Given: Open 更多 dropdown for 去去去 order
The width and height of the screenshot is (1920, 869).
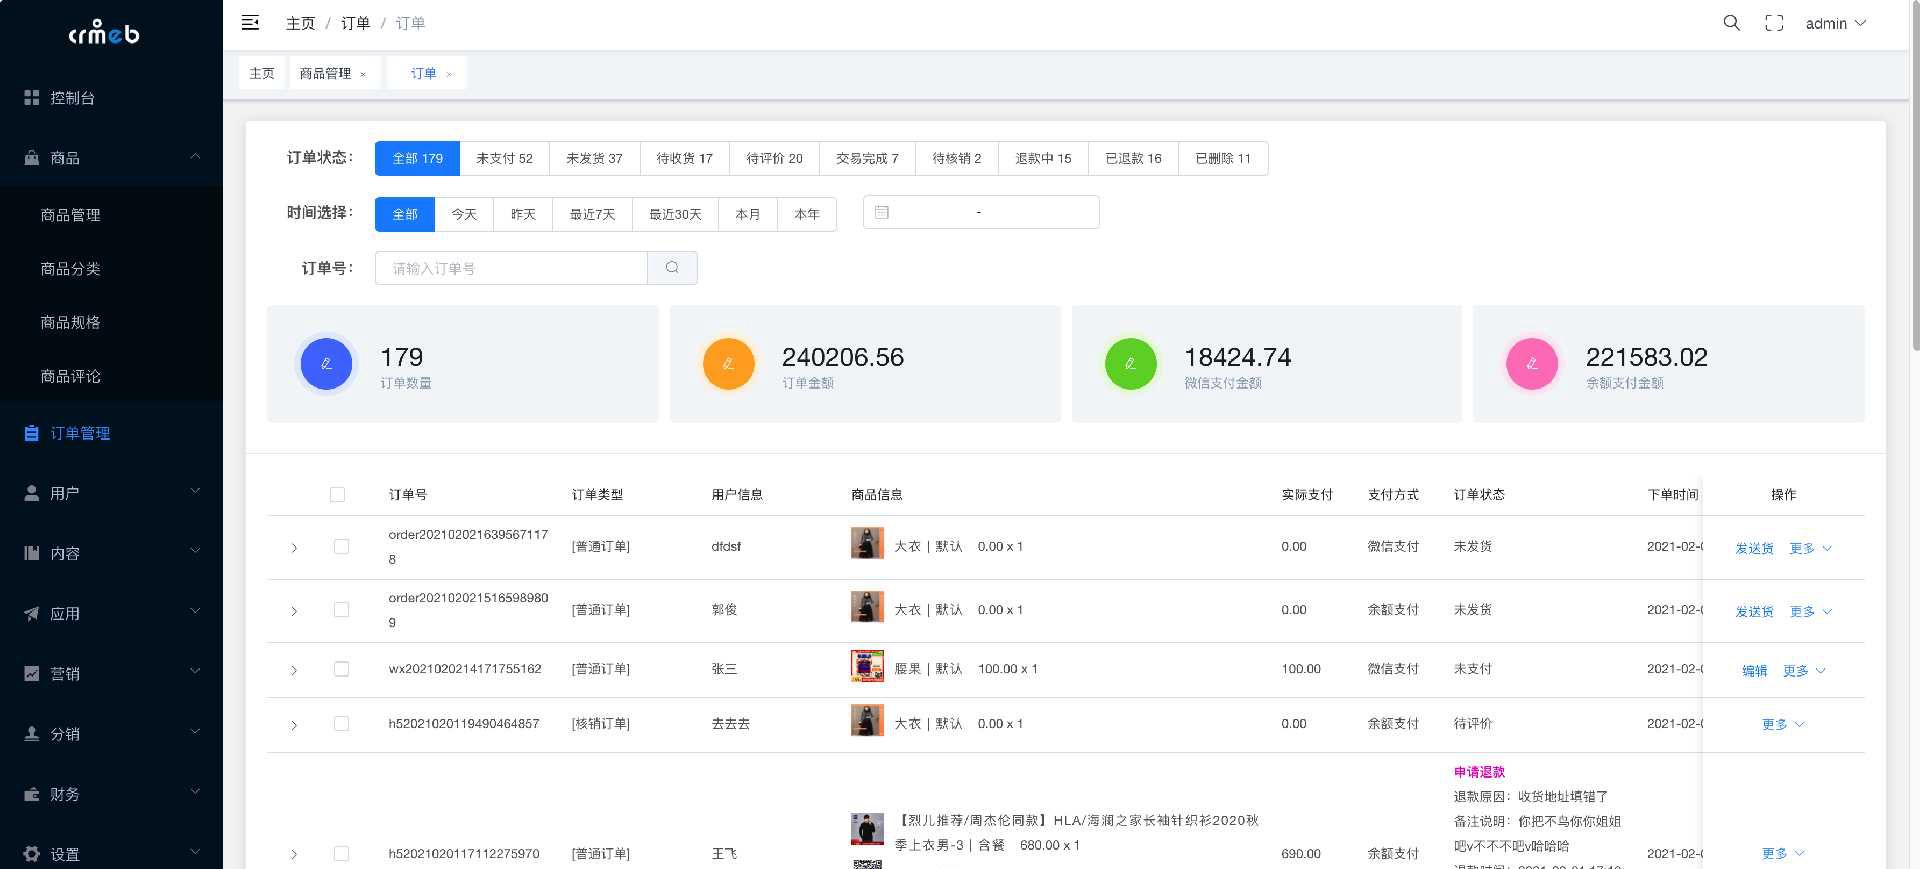Looking at the screenshot, I should [1783, 724].
